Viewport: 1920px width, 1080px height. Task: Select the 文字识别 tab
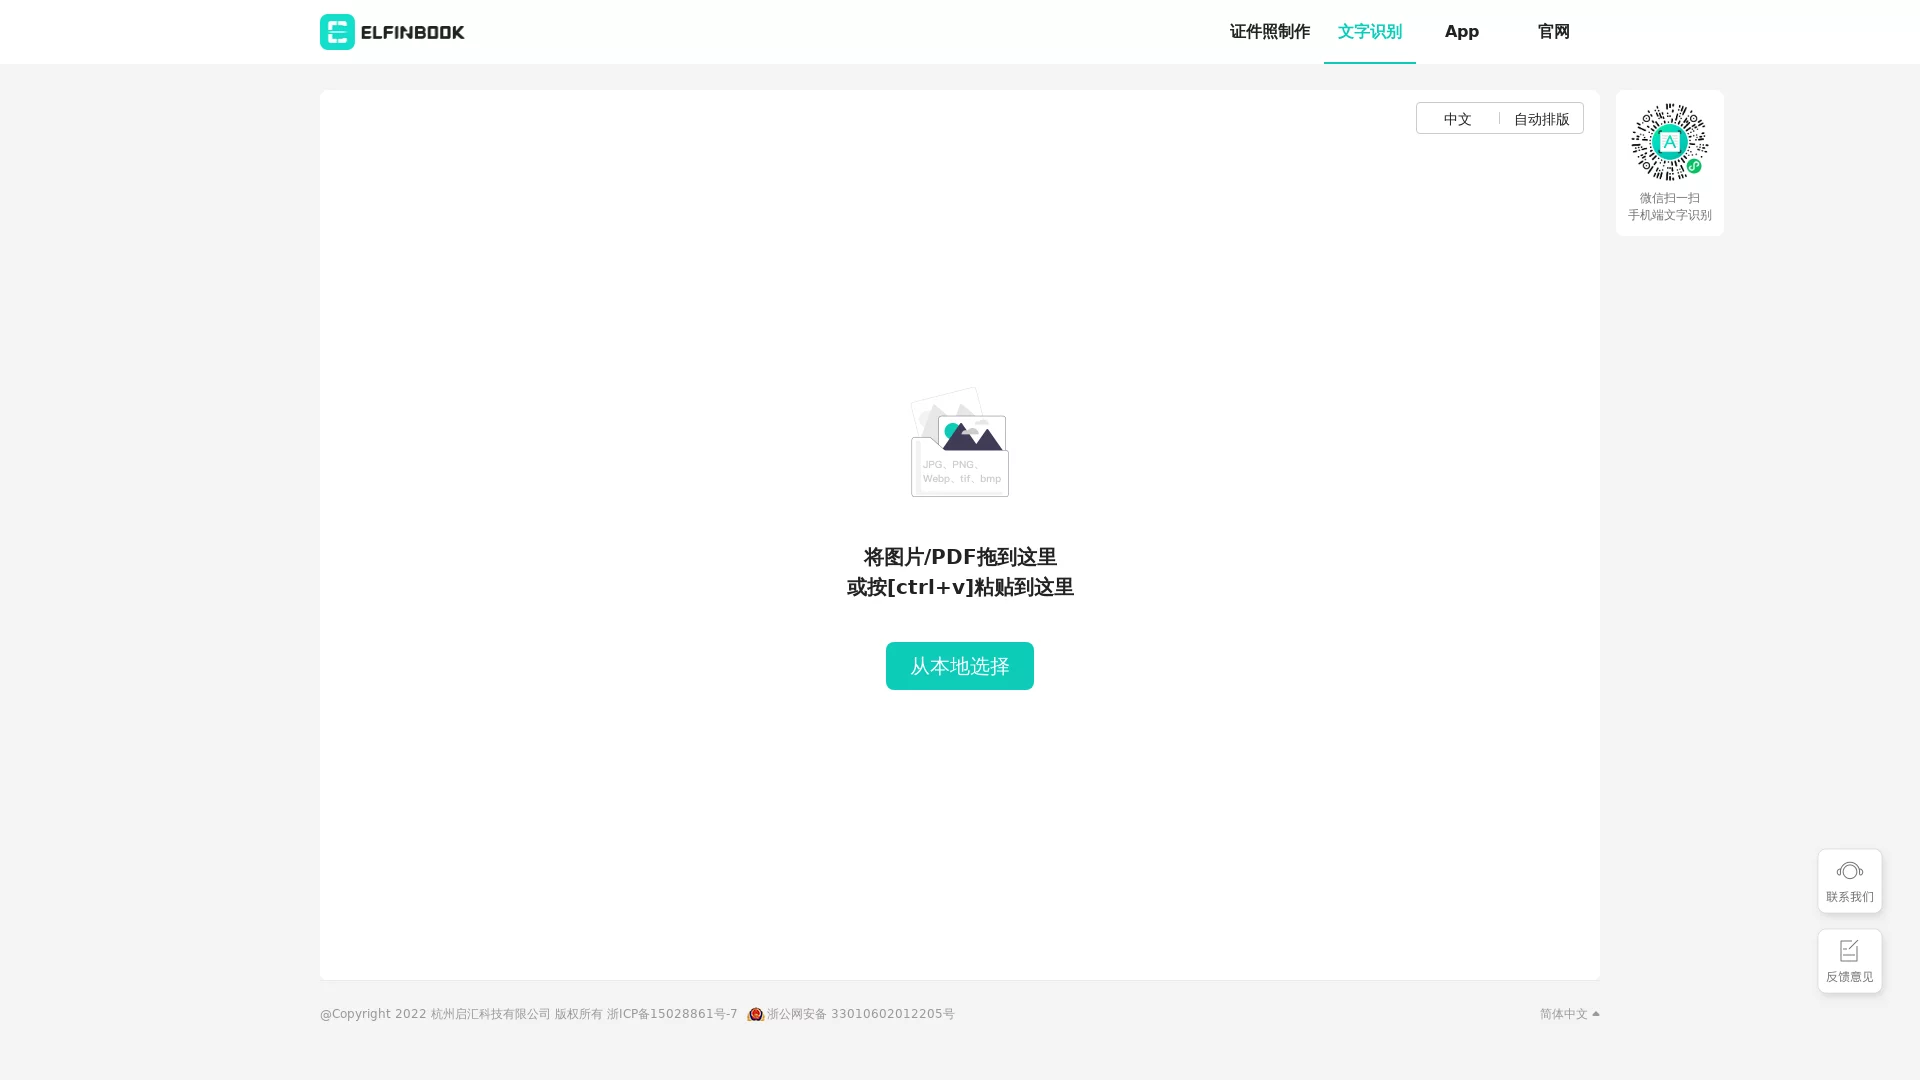pos(1369,32)
